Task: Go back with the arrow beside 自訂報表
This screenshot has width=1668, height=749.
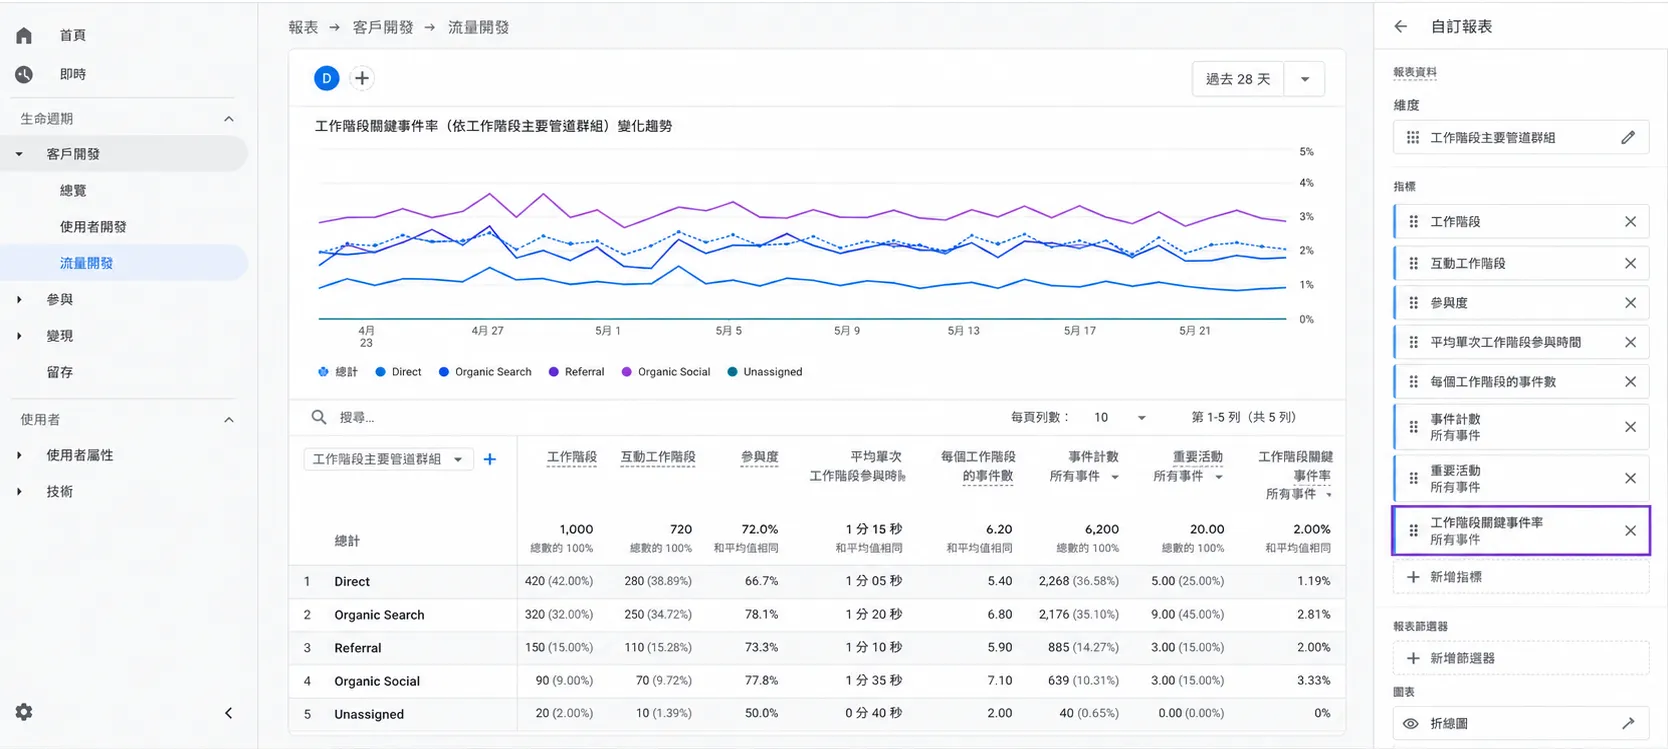Action: [1400, 27]
